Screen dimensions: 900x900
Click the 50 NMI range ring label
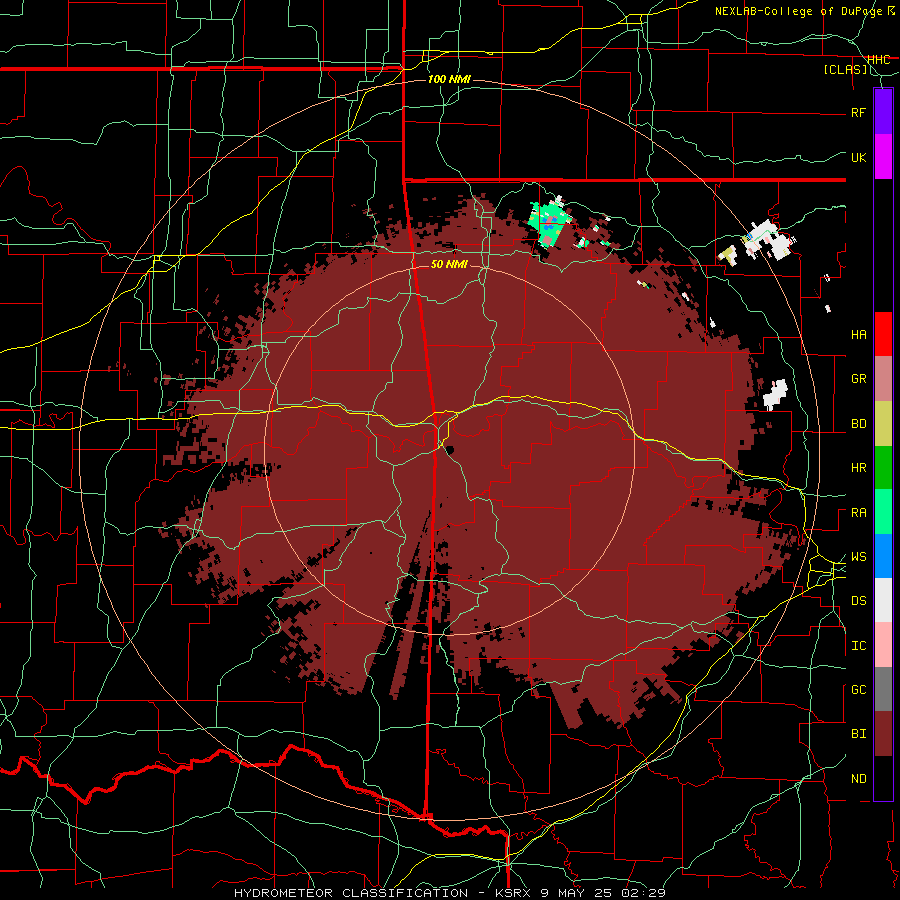[x=449, y=265]
